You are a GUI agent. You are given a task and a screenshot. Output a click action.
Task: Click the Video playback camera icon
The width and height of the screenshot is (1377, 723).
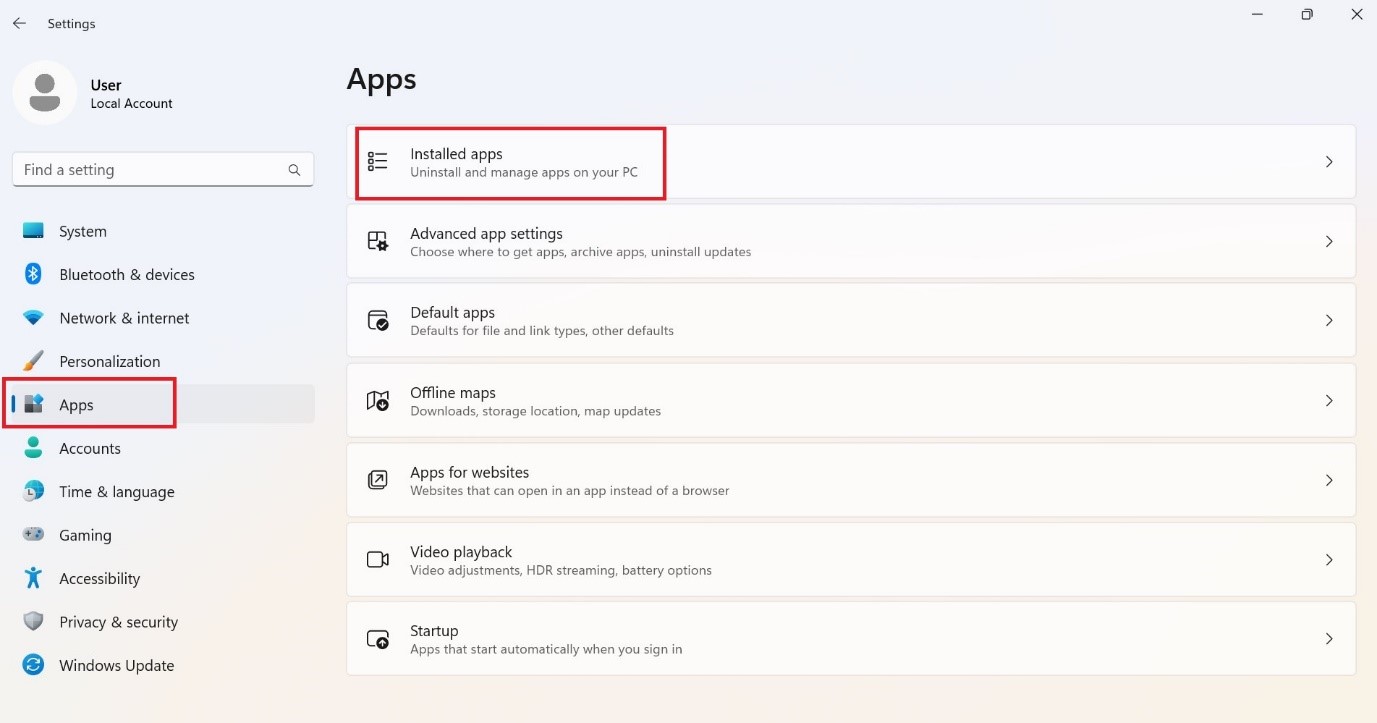pyautogui.click(x=377, y=559)
